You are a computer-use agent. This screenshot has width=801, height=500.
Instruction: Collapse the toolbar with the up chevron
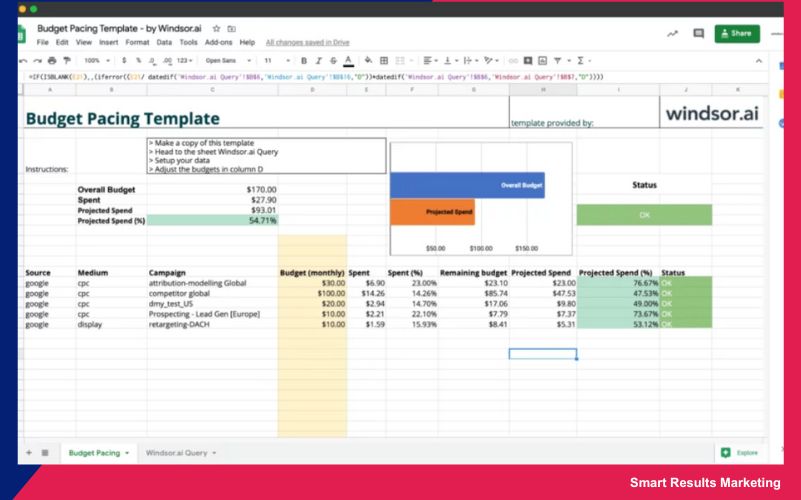point(759,61)
